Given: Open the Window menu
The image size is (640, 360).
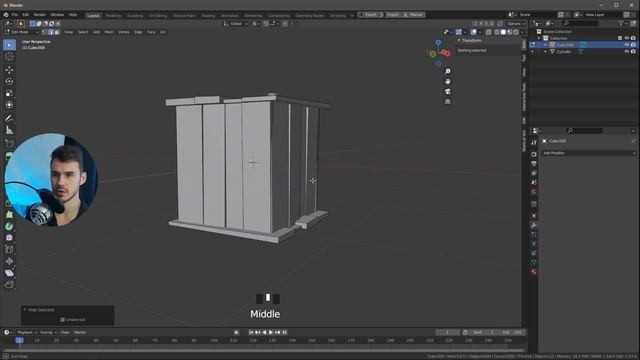Looking at the screenshot, I should [57, 15].
